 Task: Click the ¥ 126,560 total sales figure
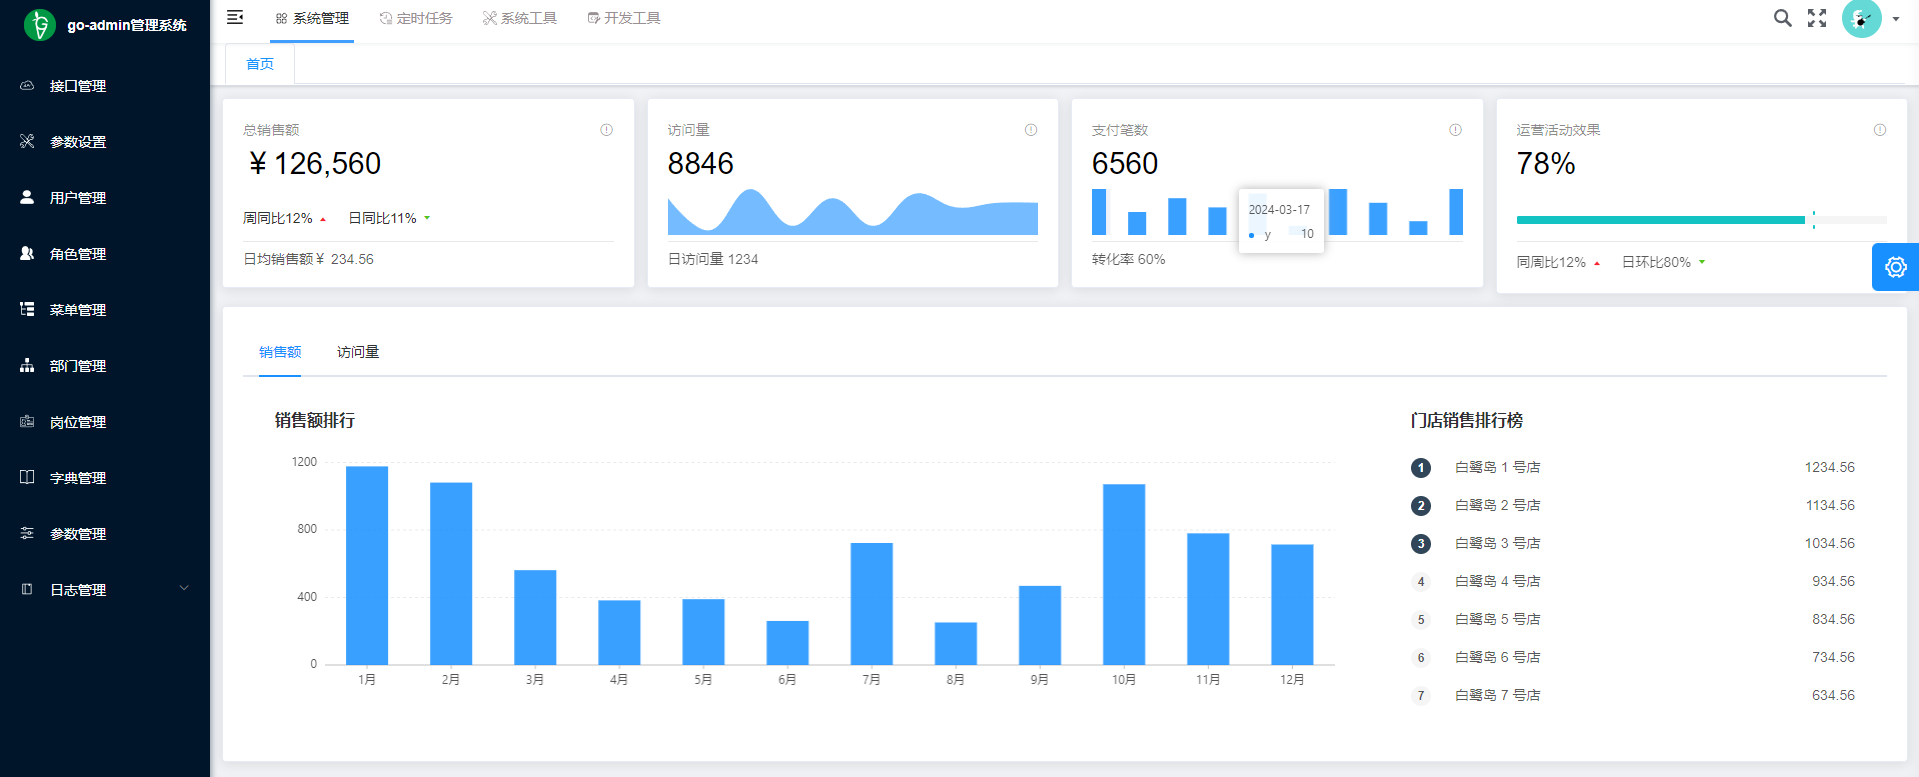pos(314,163)
